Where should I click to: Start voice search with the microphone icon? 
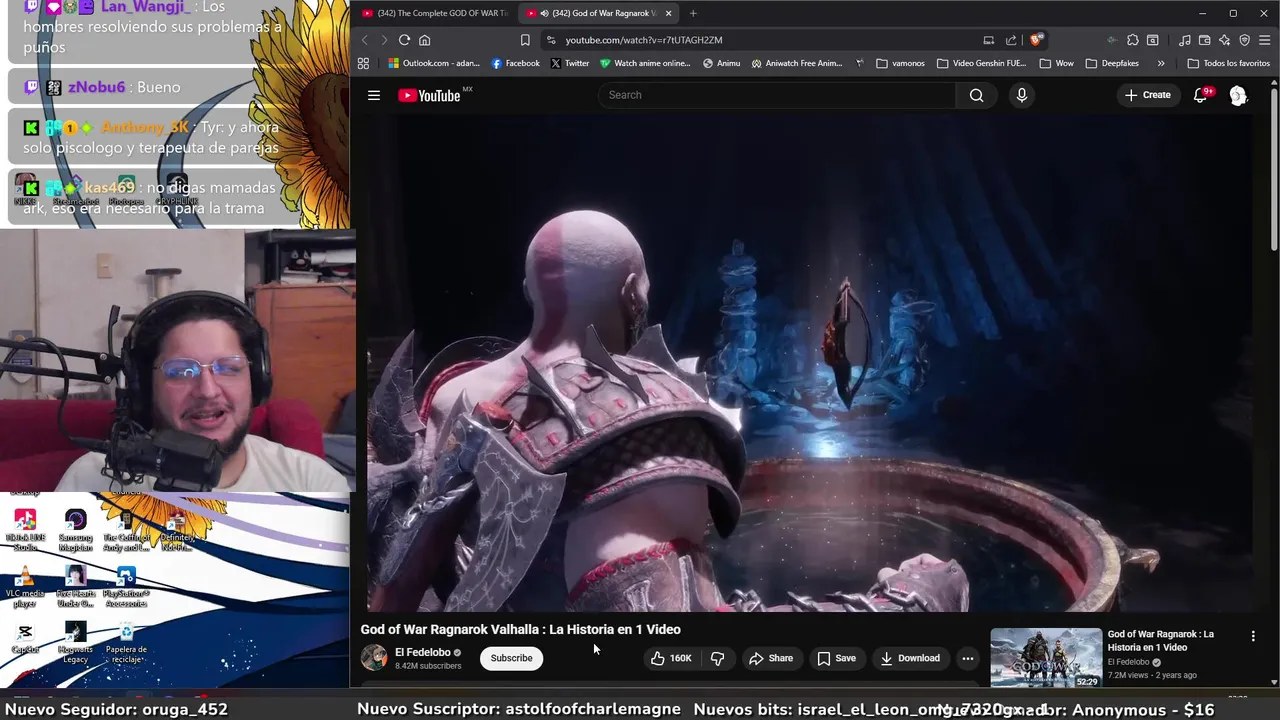pyautogui.click(x=1021, y=95)
